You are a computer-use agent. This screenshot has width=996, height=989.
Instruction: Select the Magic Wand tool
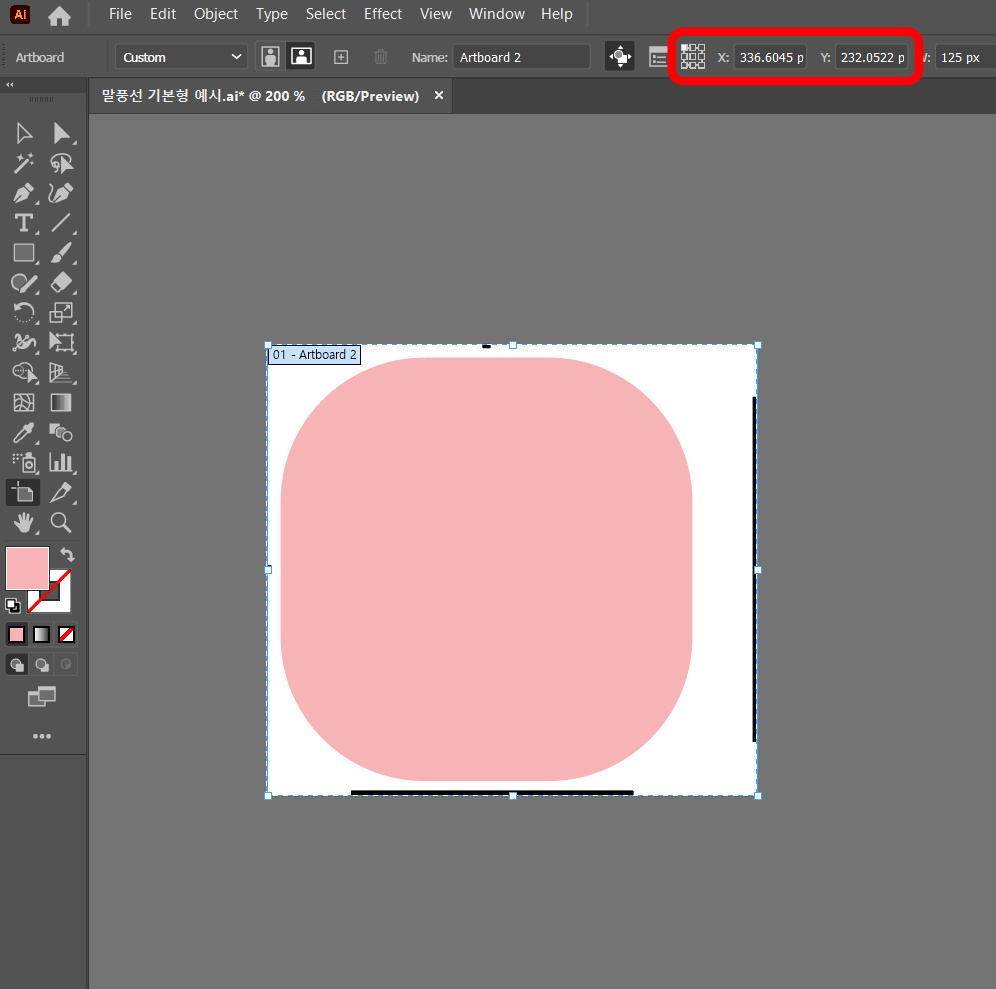pos(24,163)
